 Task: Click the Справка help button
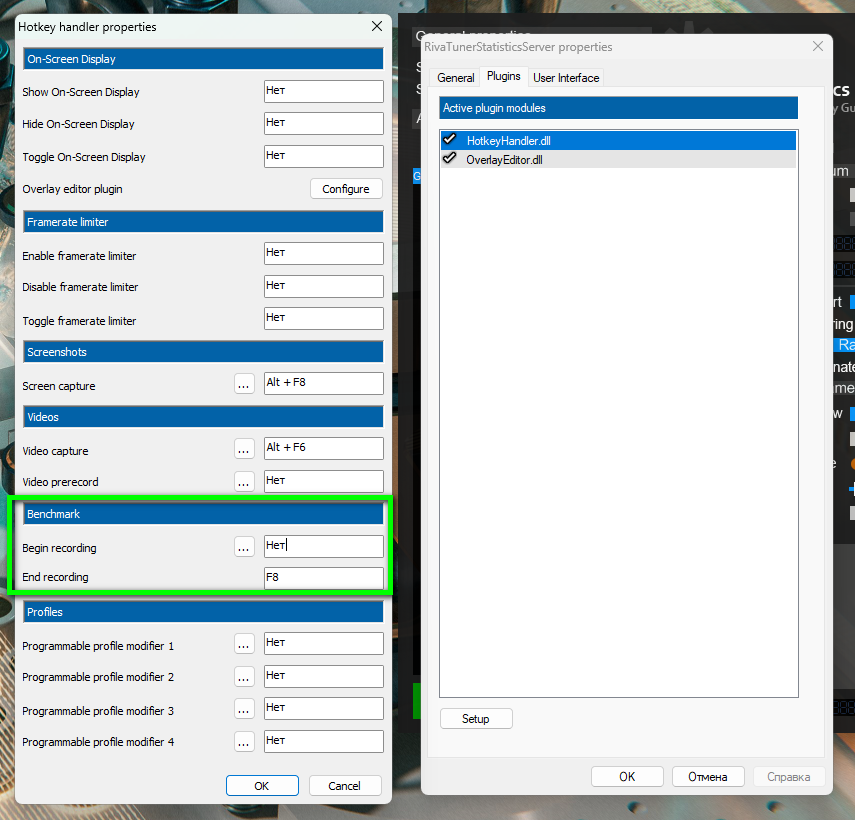tap(788, 776)
